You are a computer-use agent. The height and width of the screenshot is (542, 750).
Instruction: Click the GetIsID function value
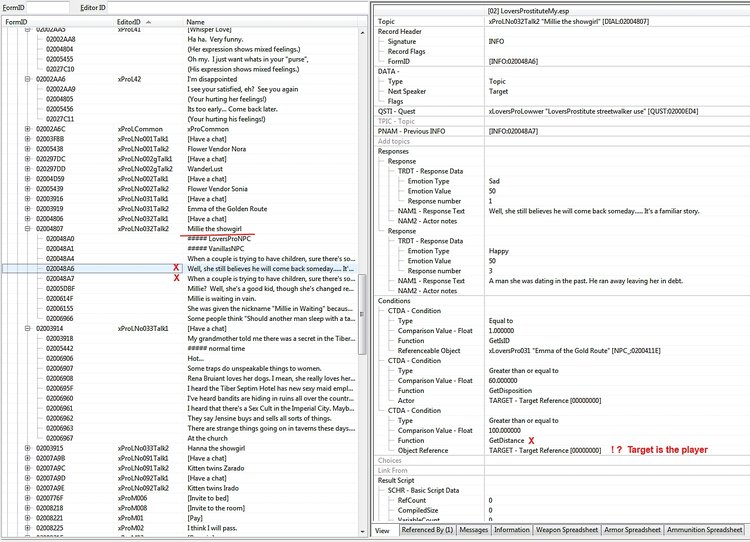pyautogui.click(x=499, y=341)
